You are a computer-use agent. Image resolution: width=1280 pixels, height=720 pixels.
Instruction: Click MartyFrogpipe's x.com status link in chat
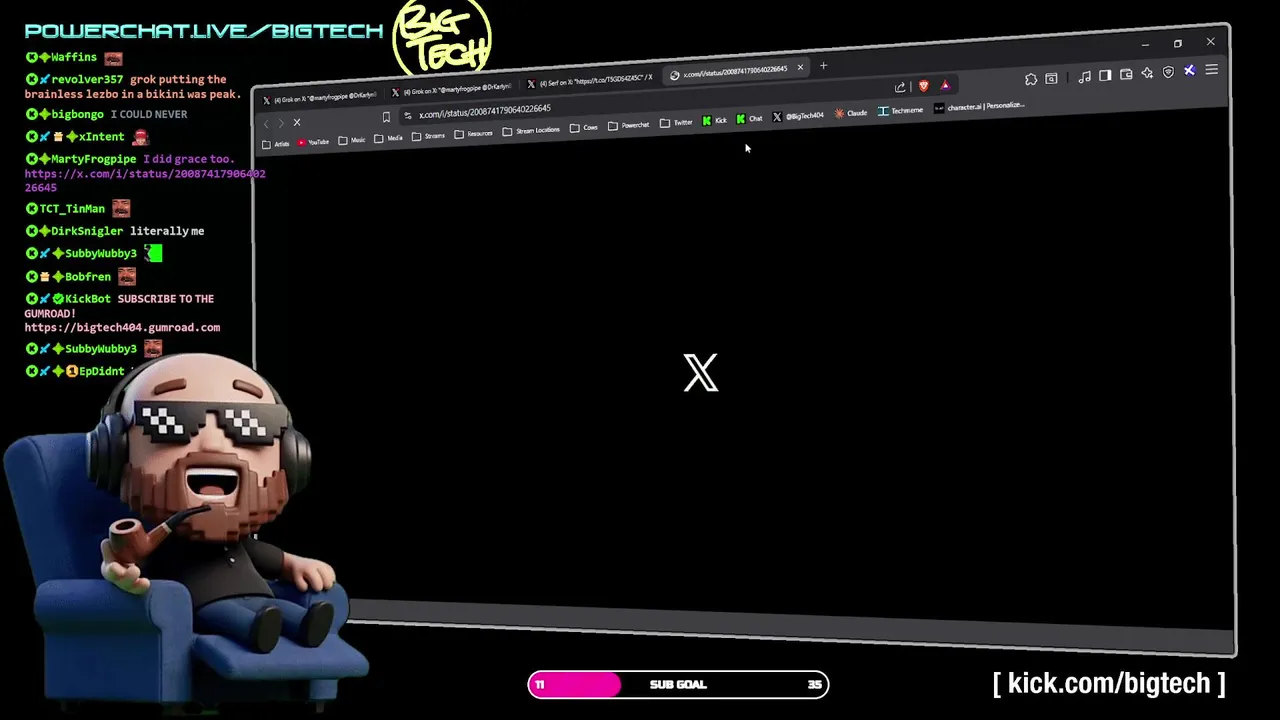point(145,180)
